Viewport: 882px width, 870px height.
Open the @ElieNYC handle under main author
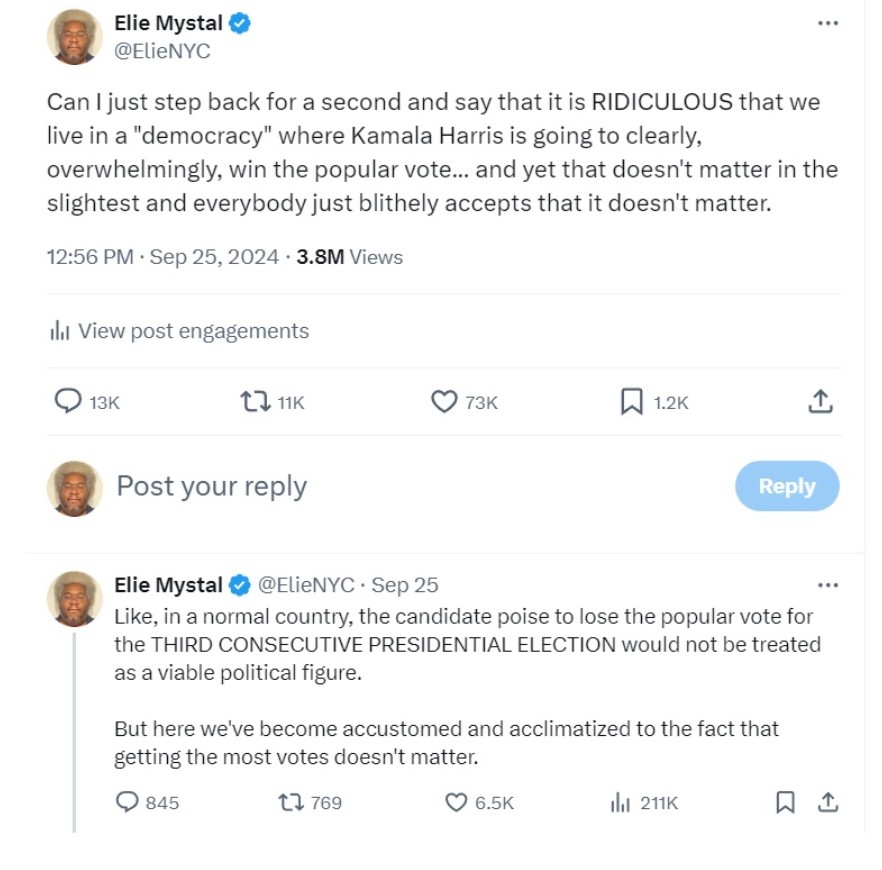[x=163, y=51]
